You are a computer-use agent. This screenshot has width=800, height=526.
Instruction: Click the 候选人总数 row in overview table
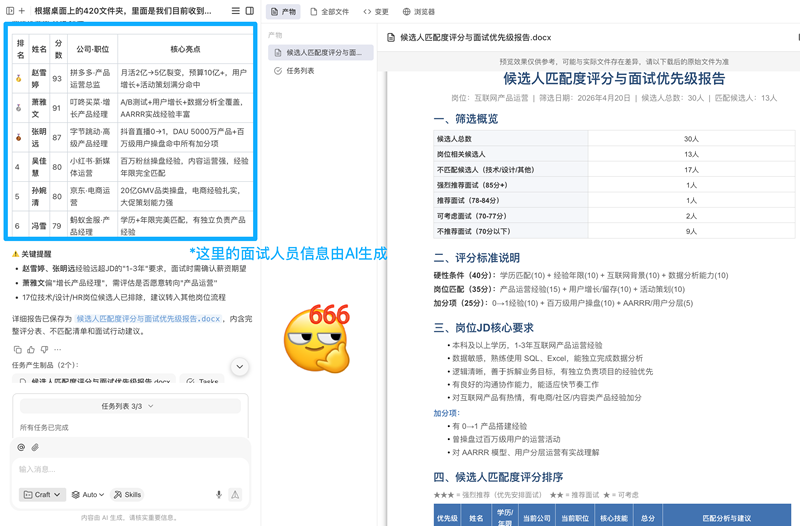[x=614, y=139]
